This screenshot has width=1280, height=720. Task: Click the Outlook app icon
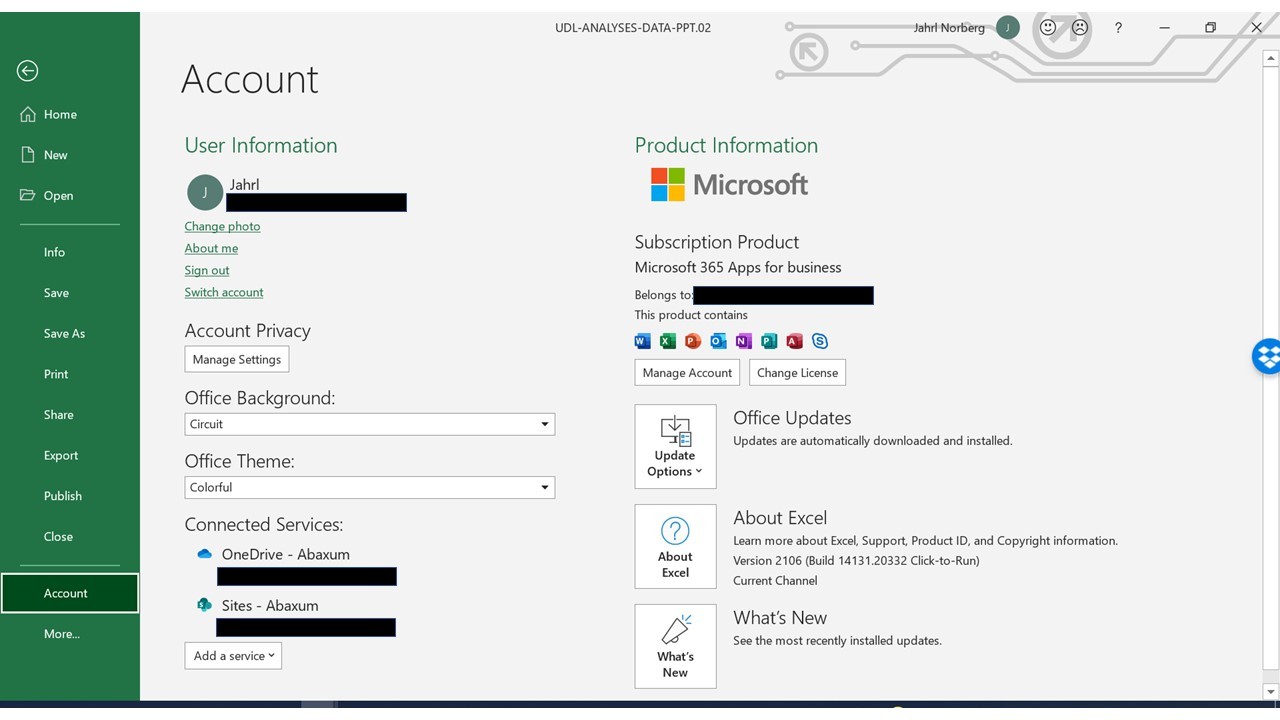coord(718,341)
